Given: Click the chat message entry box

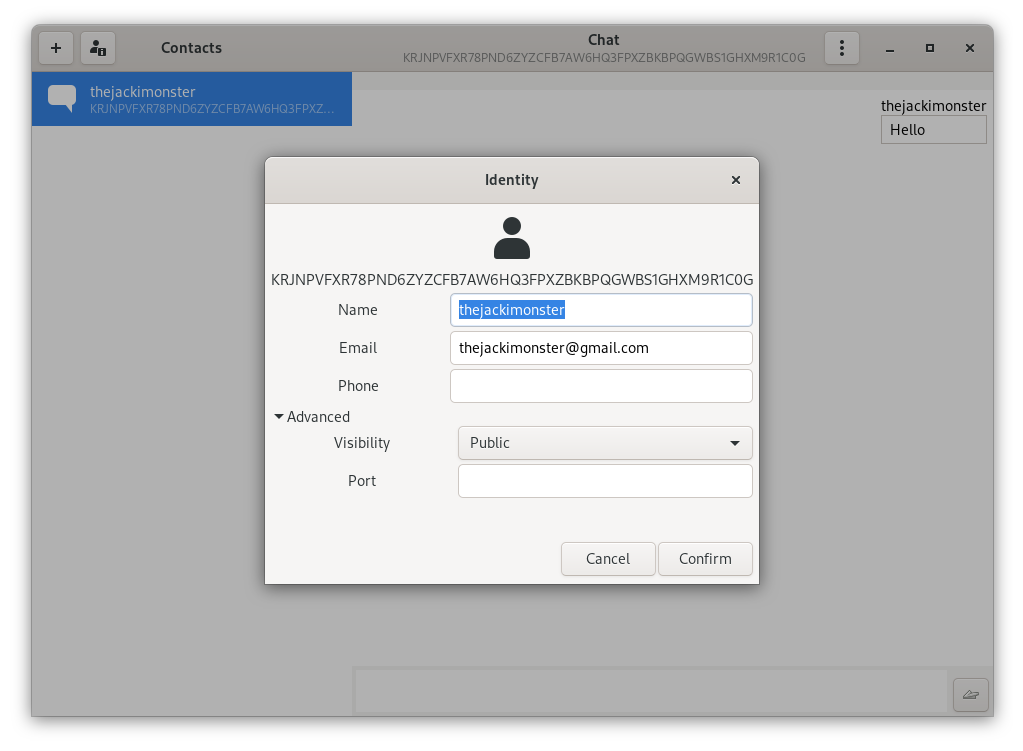Looking at the screenshot, I should coord(651,690).
